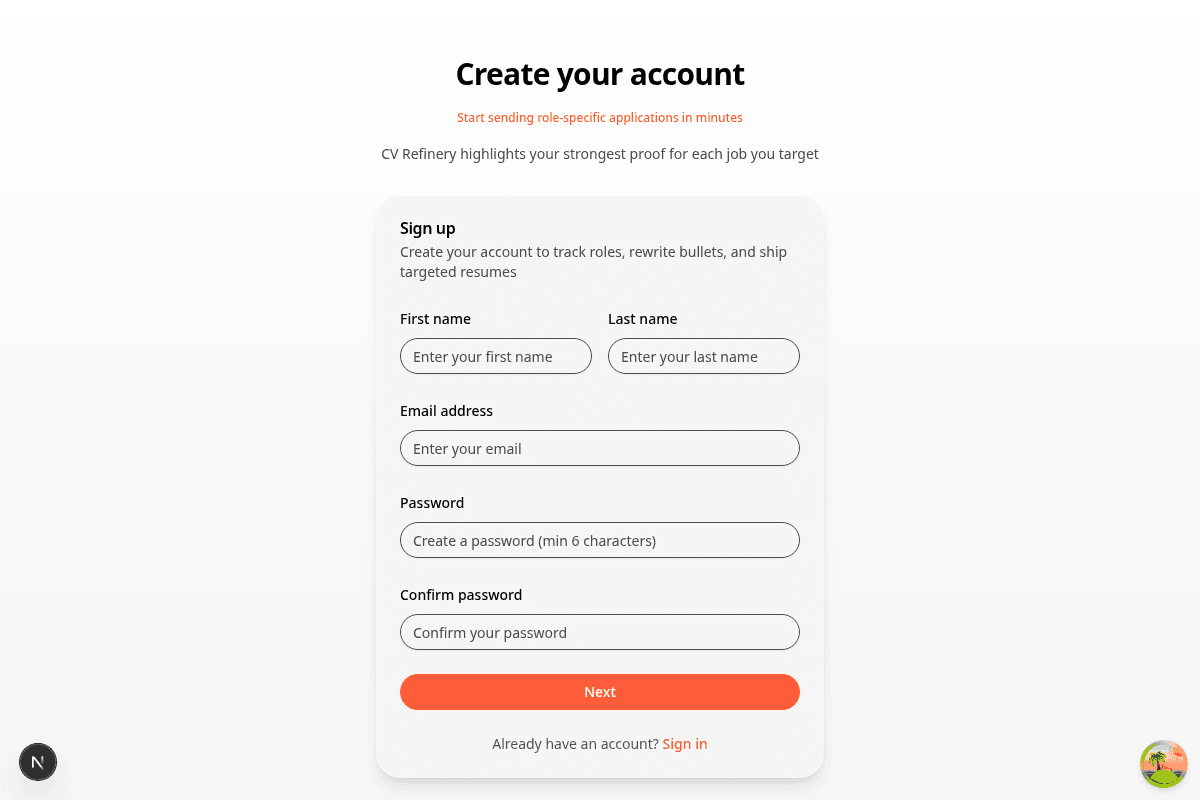Screen dimensions: 1200x800
Task: Click the Sign up card description text
Action: (593, 261)
